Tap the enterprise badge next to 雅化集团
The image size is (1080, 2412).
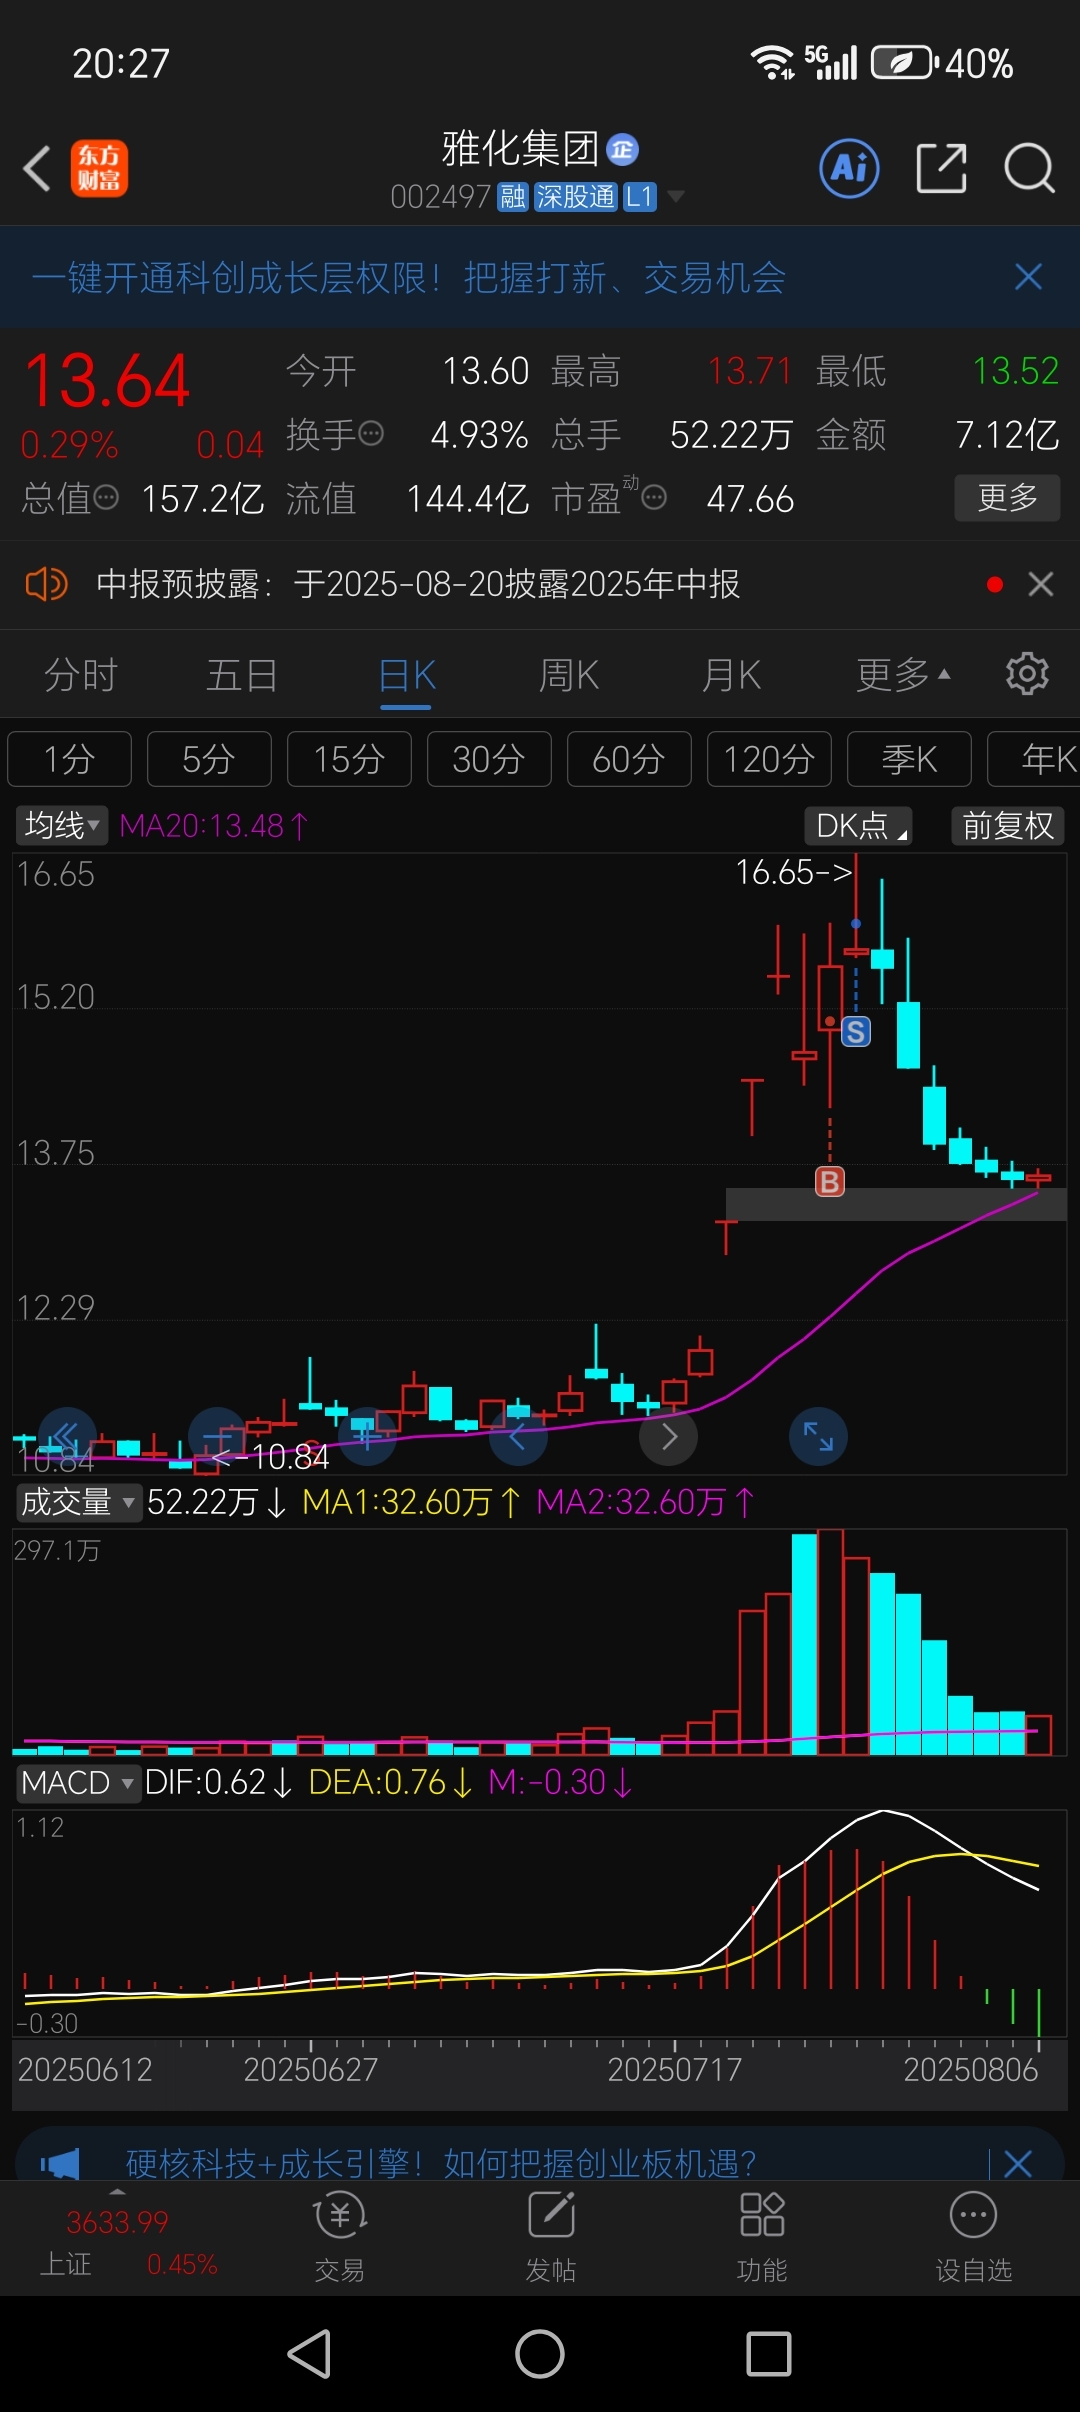622,150
